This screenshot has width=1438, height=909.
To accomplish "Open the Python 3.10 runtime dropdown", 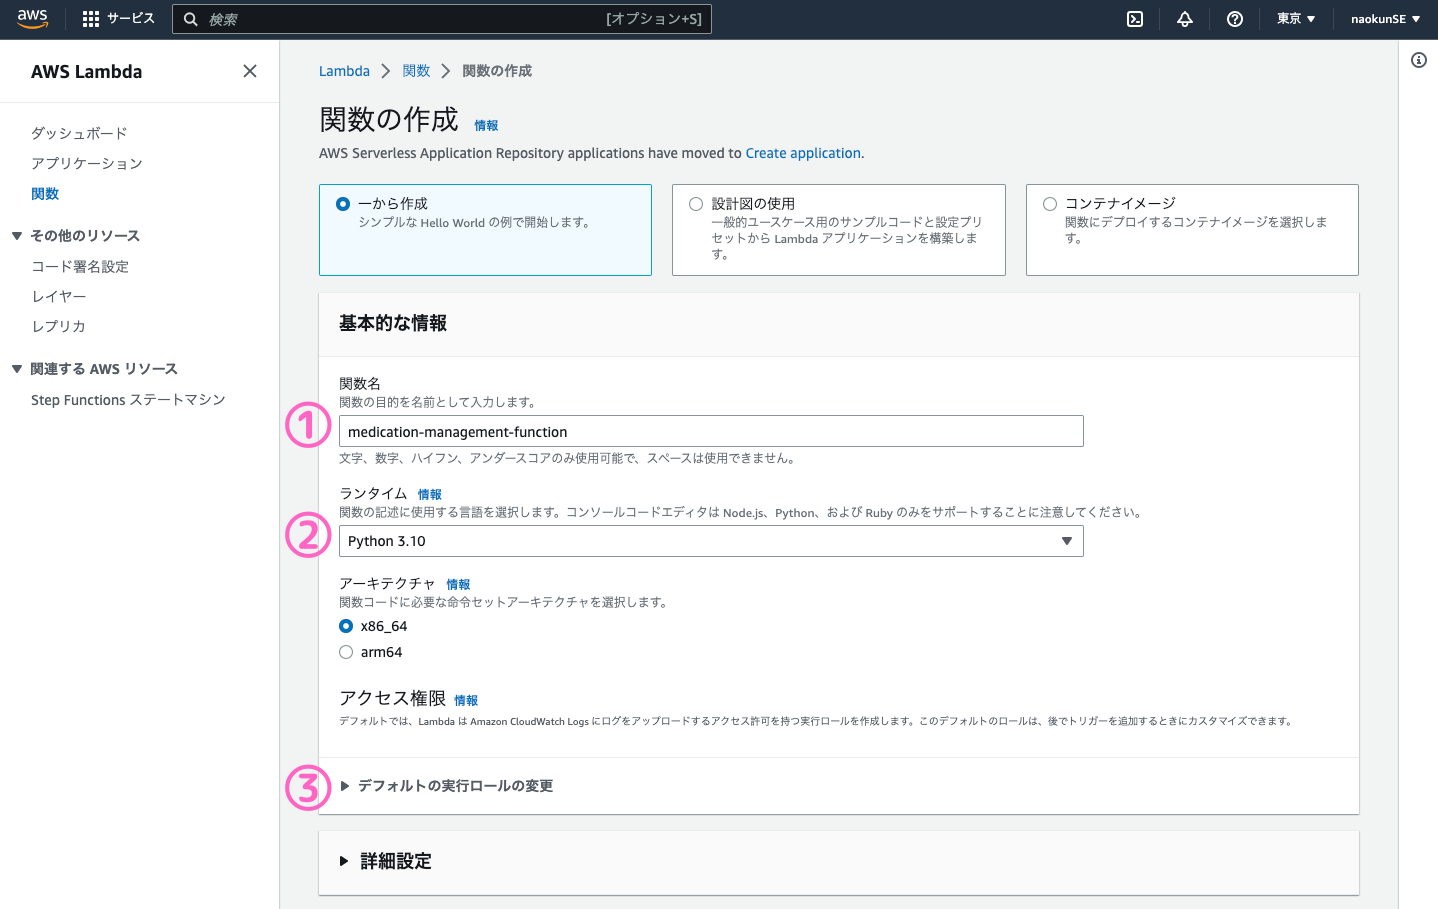I will [x=711, y=541].
